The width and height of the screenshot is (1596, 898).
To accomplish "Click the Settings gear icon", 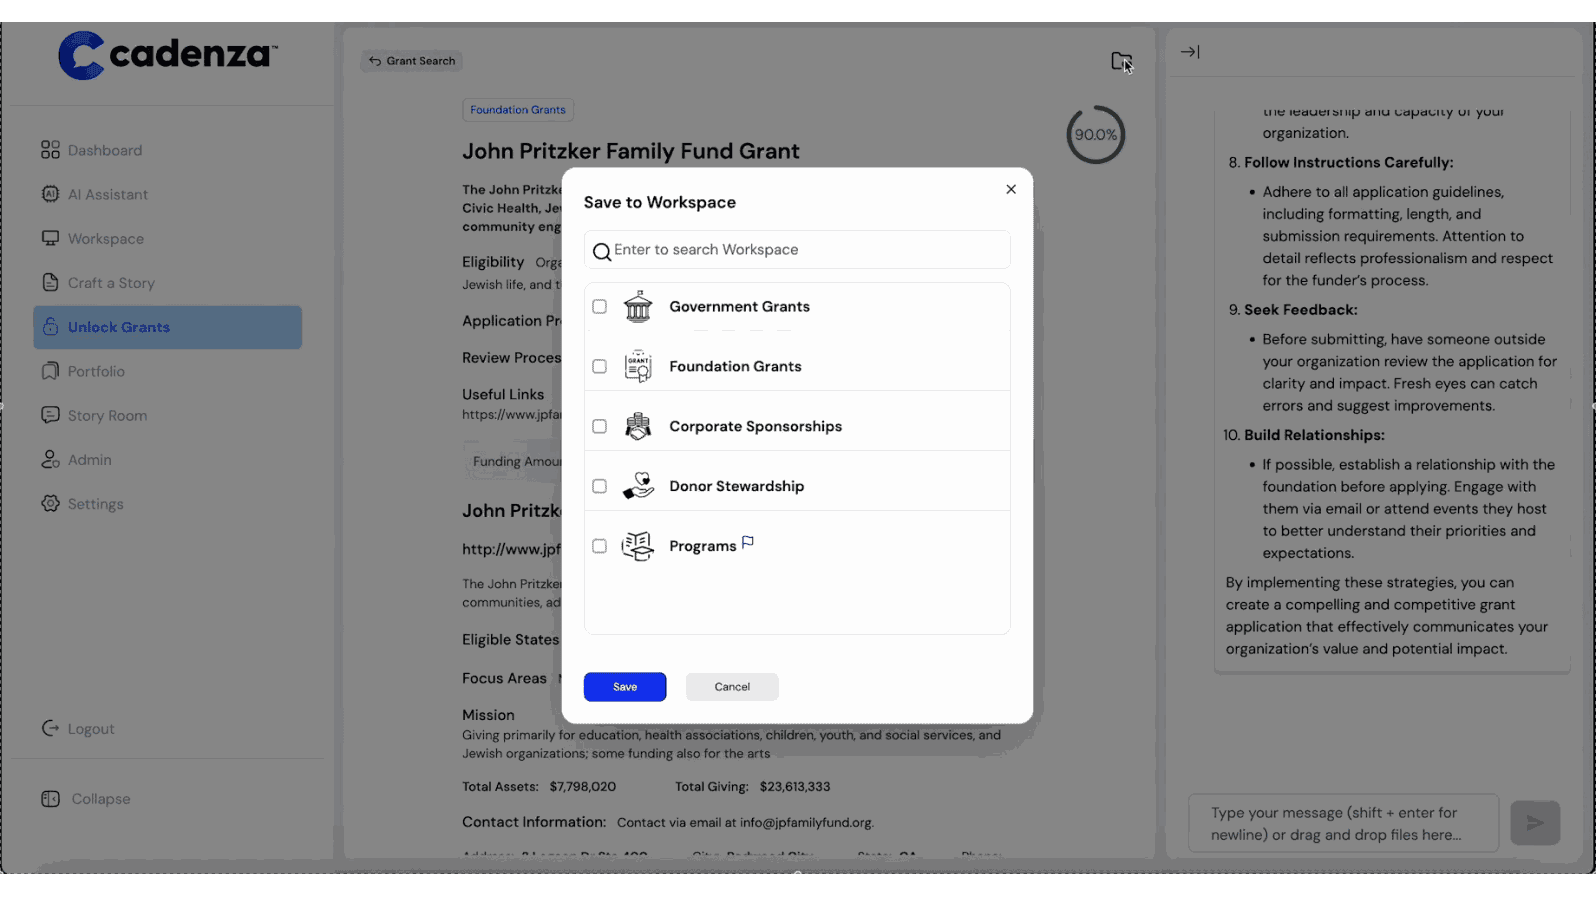I will (x=50, y=503).
